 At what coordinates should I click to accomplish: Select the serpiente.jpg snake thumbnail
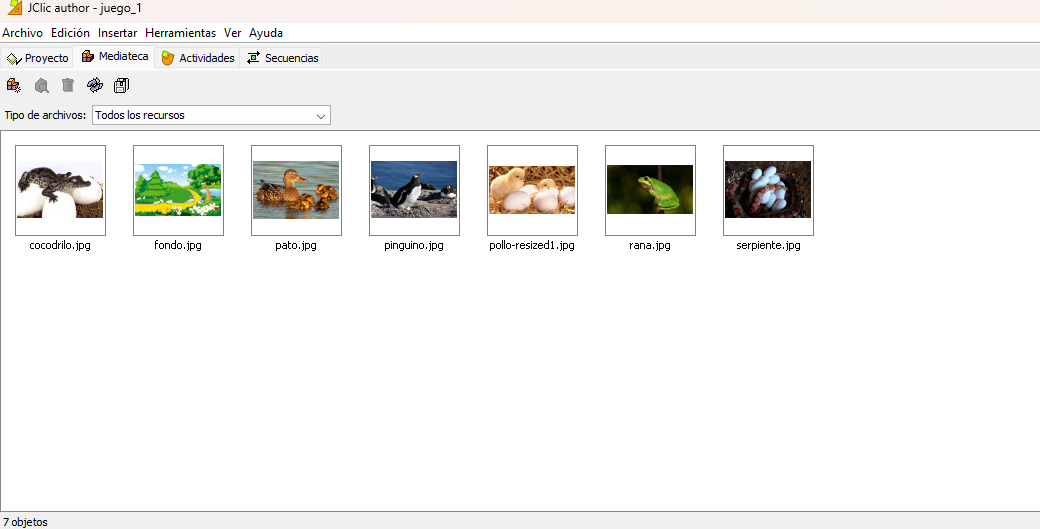click(769, 190)
